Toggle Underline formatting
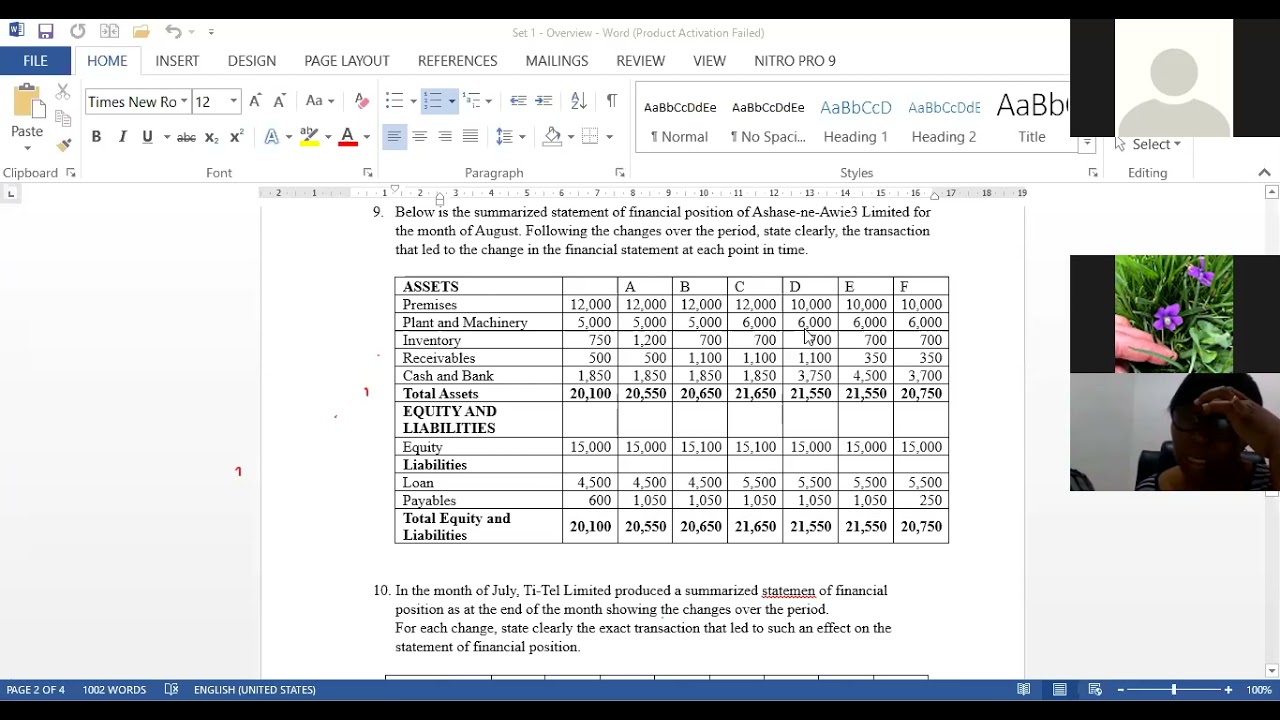This screenshot has width=1280, height=720. pos(147,137)
